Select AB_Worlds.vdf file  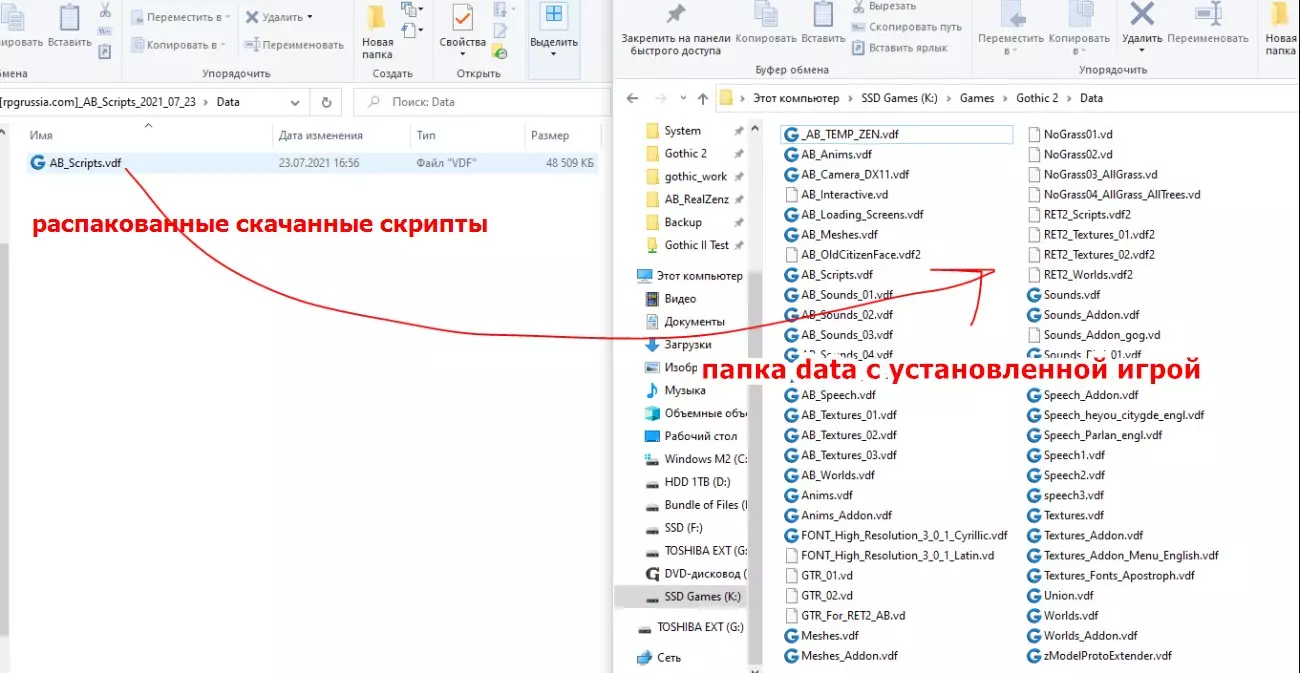click(x=829, y=475)
